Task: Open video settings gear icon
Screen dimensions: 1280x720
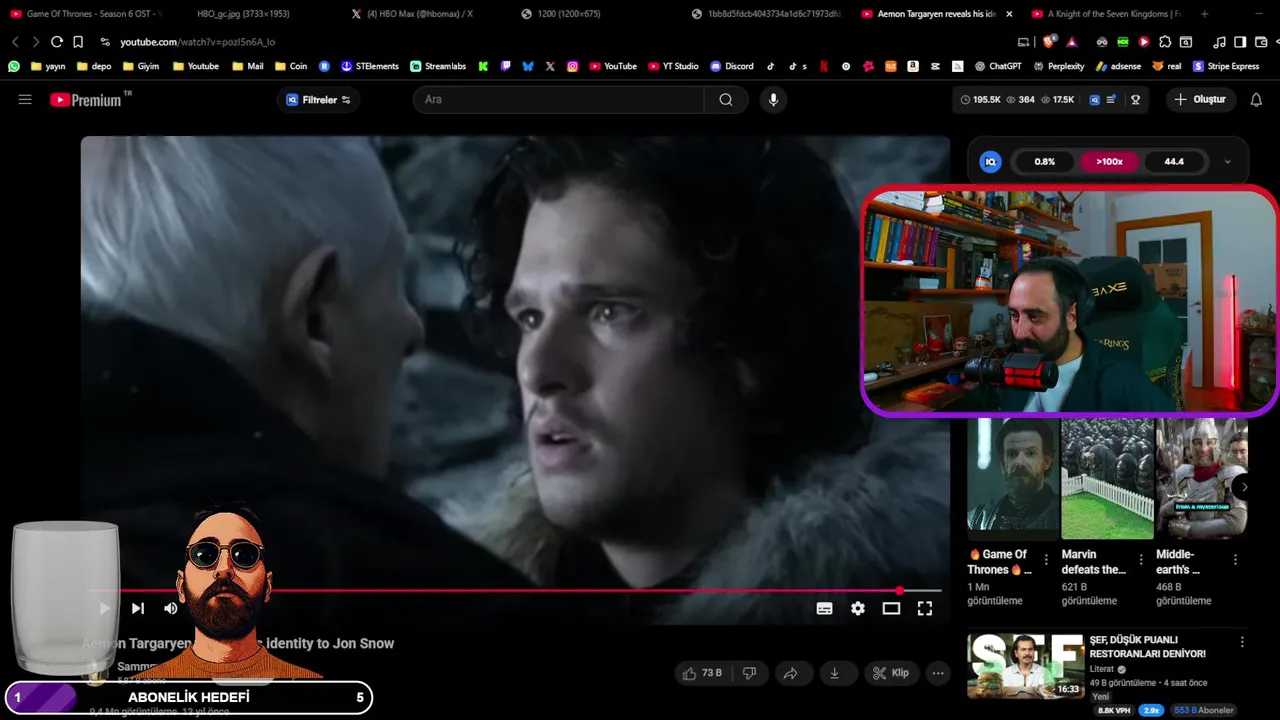Action: (858, 608)
